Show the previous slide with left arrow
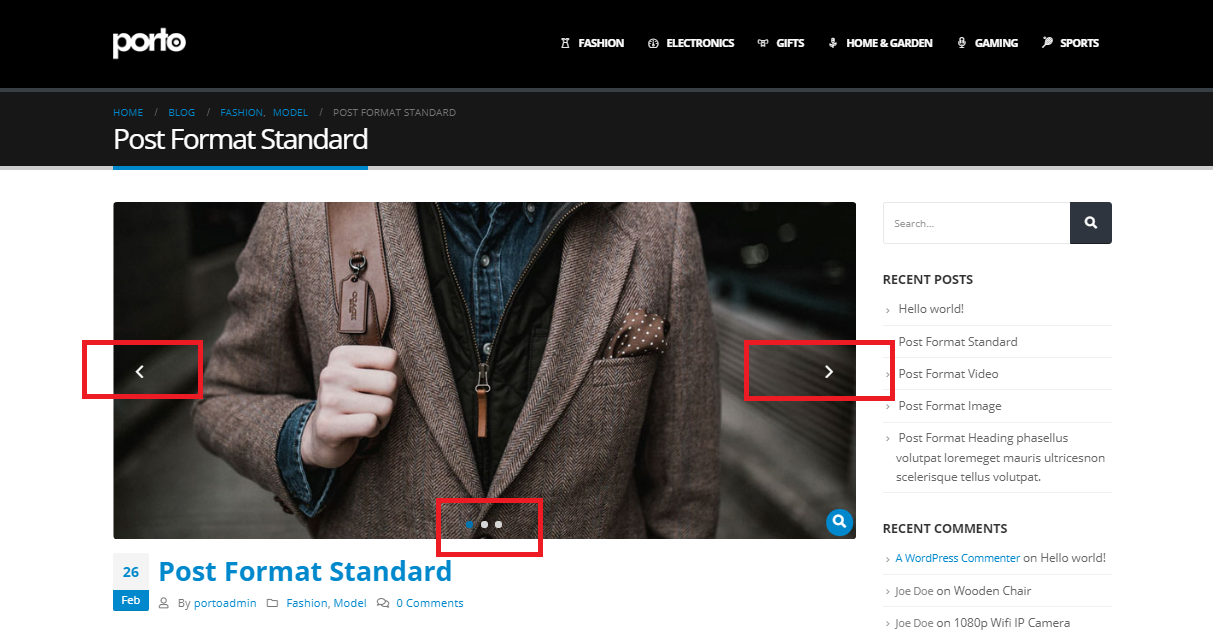Screen dimensions: 1213x633 140,371
